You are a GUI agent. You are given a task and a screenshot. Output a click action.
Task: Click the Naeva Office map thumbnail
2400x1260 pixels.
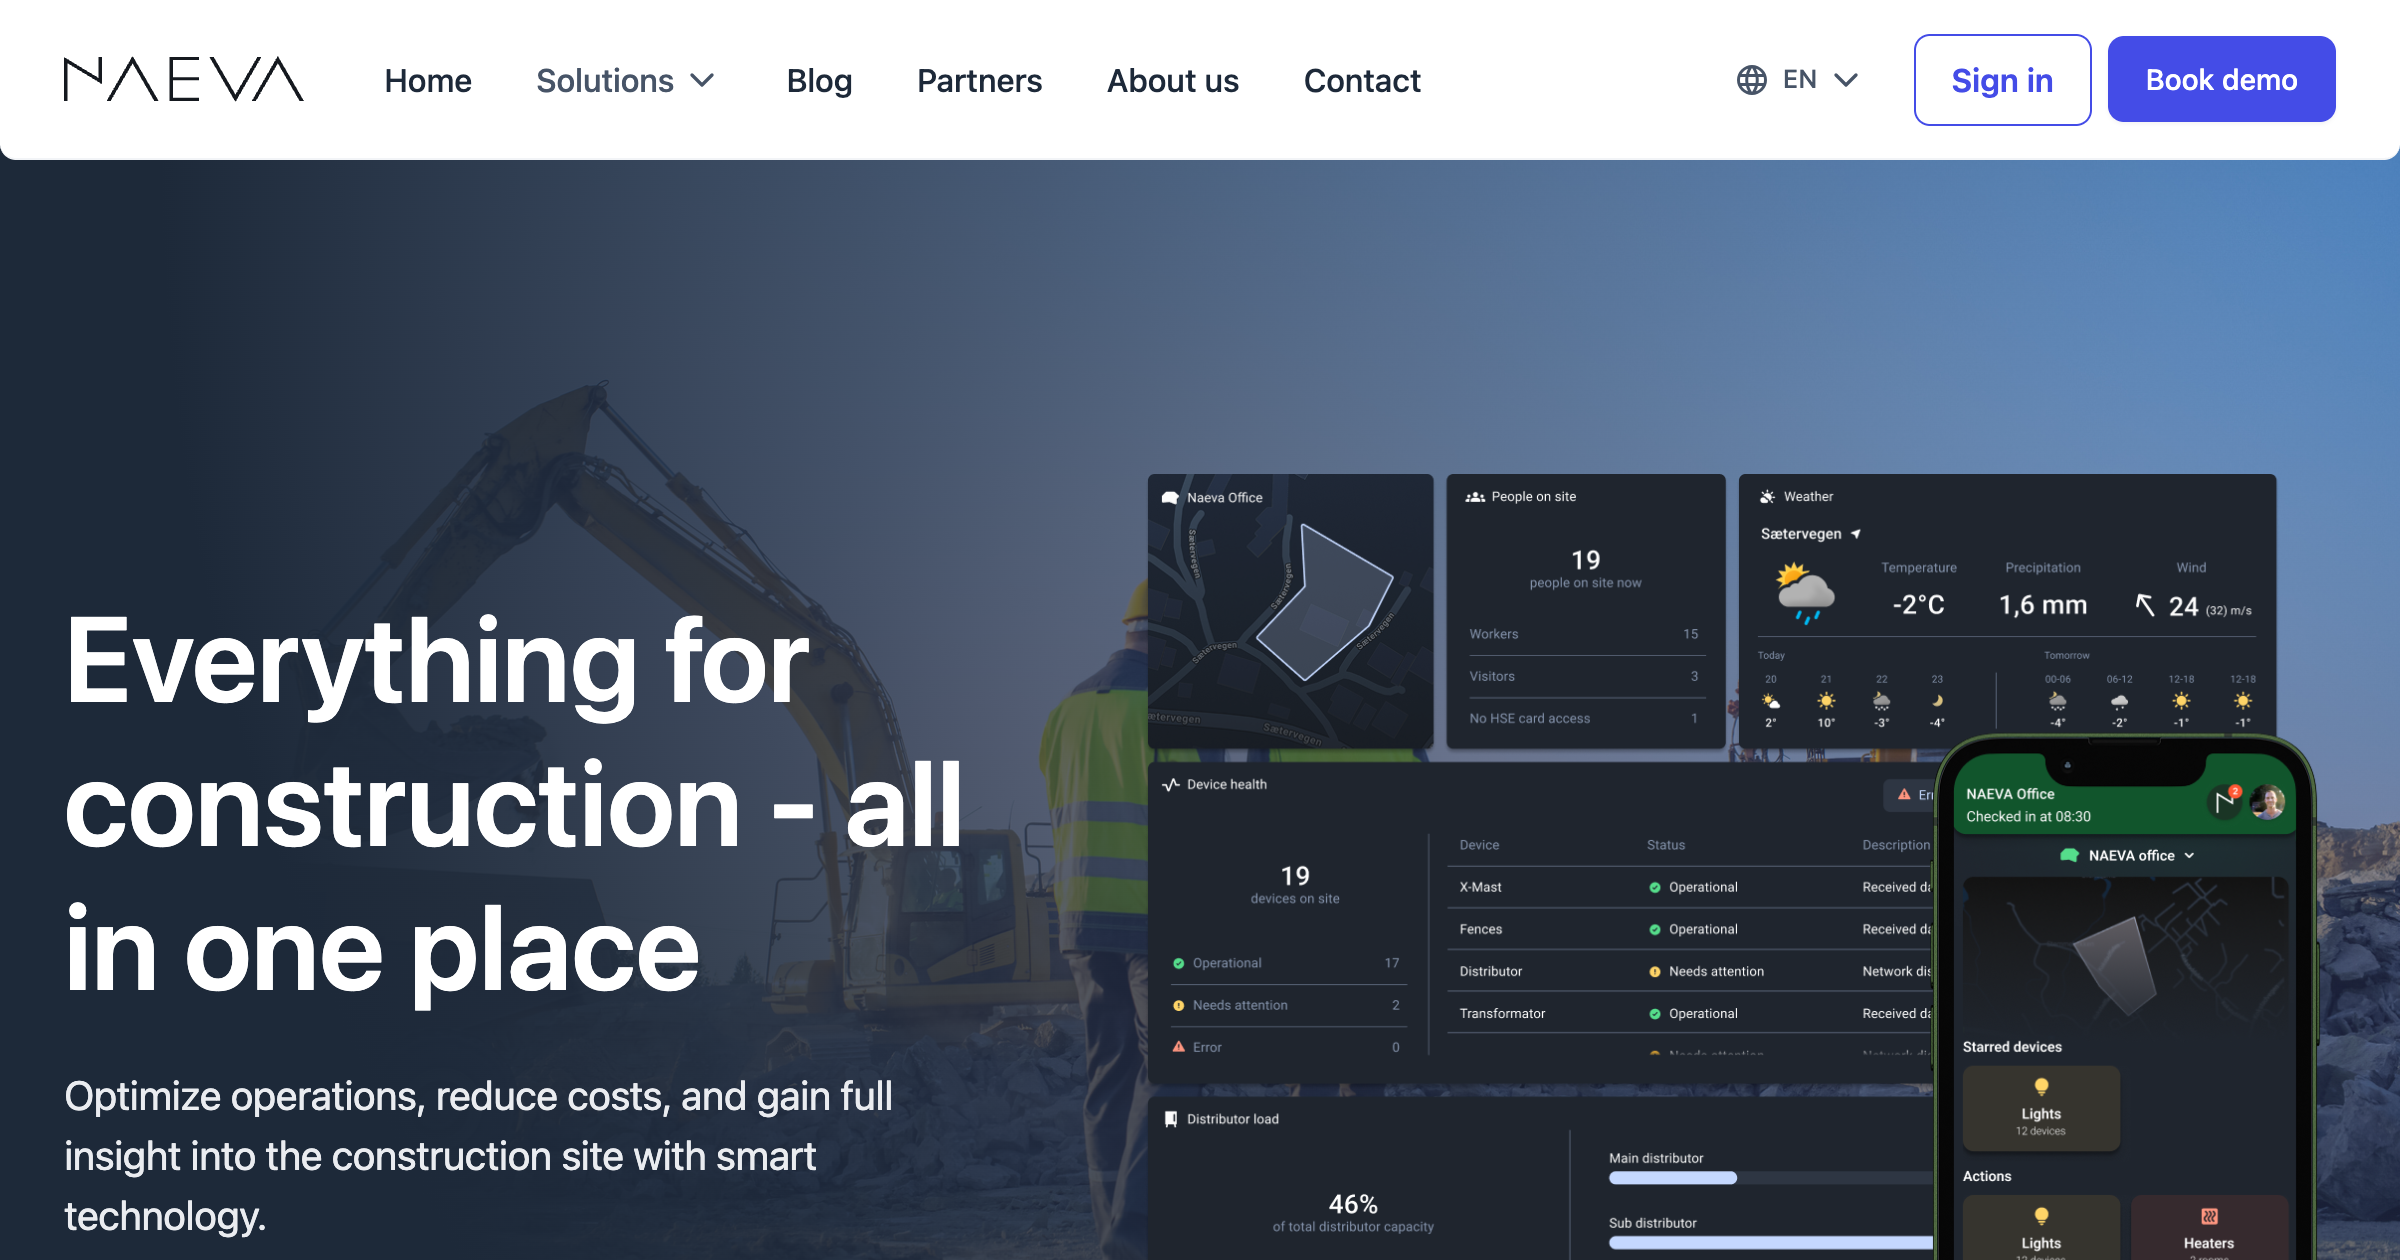(x=1290, y=610)
